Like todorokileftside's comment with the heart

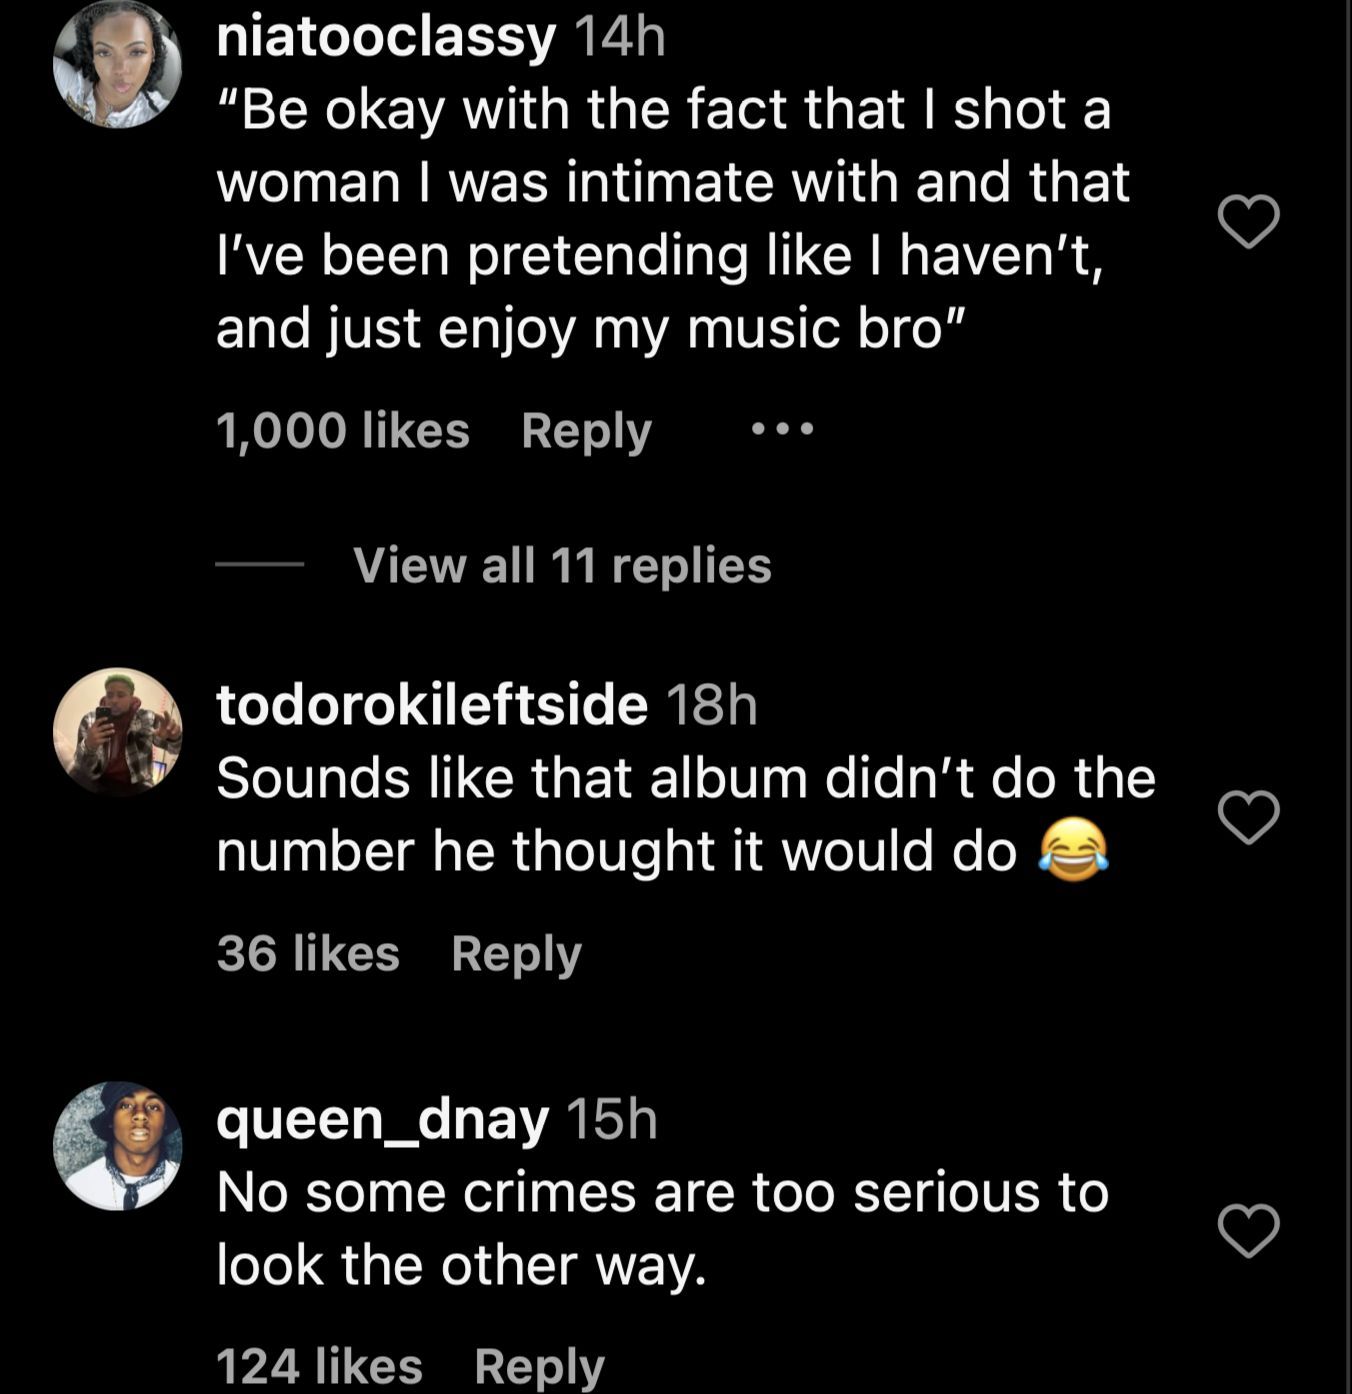[x=1249, y=817]
